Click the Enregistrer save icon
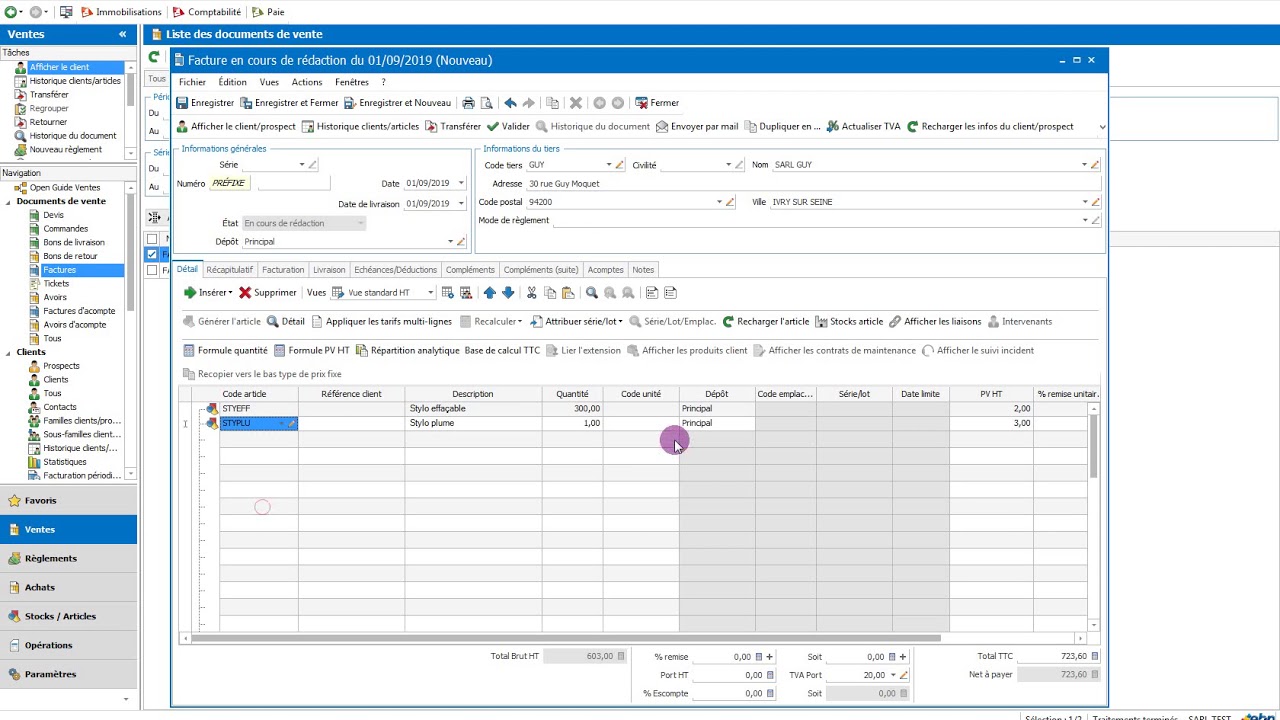 pyautogui.click(x=183, y=103)
